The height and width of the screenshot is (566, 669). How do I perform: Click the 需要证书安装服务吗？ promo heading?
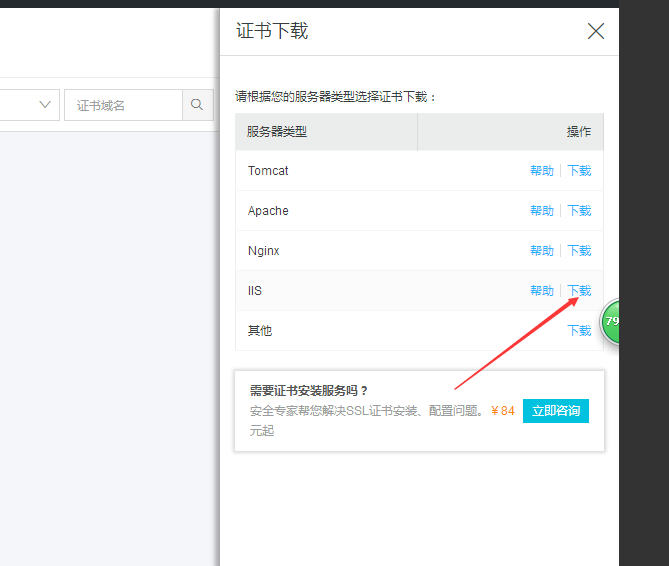coord(309,391)
